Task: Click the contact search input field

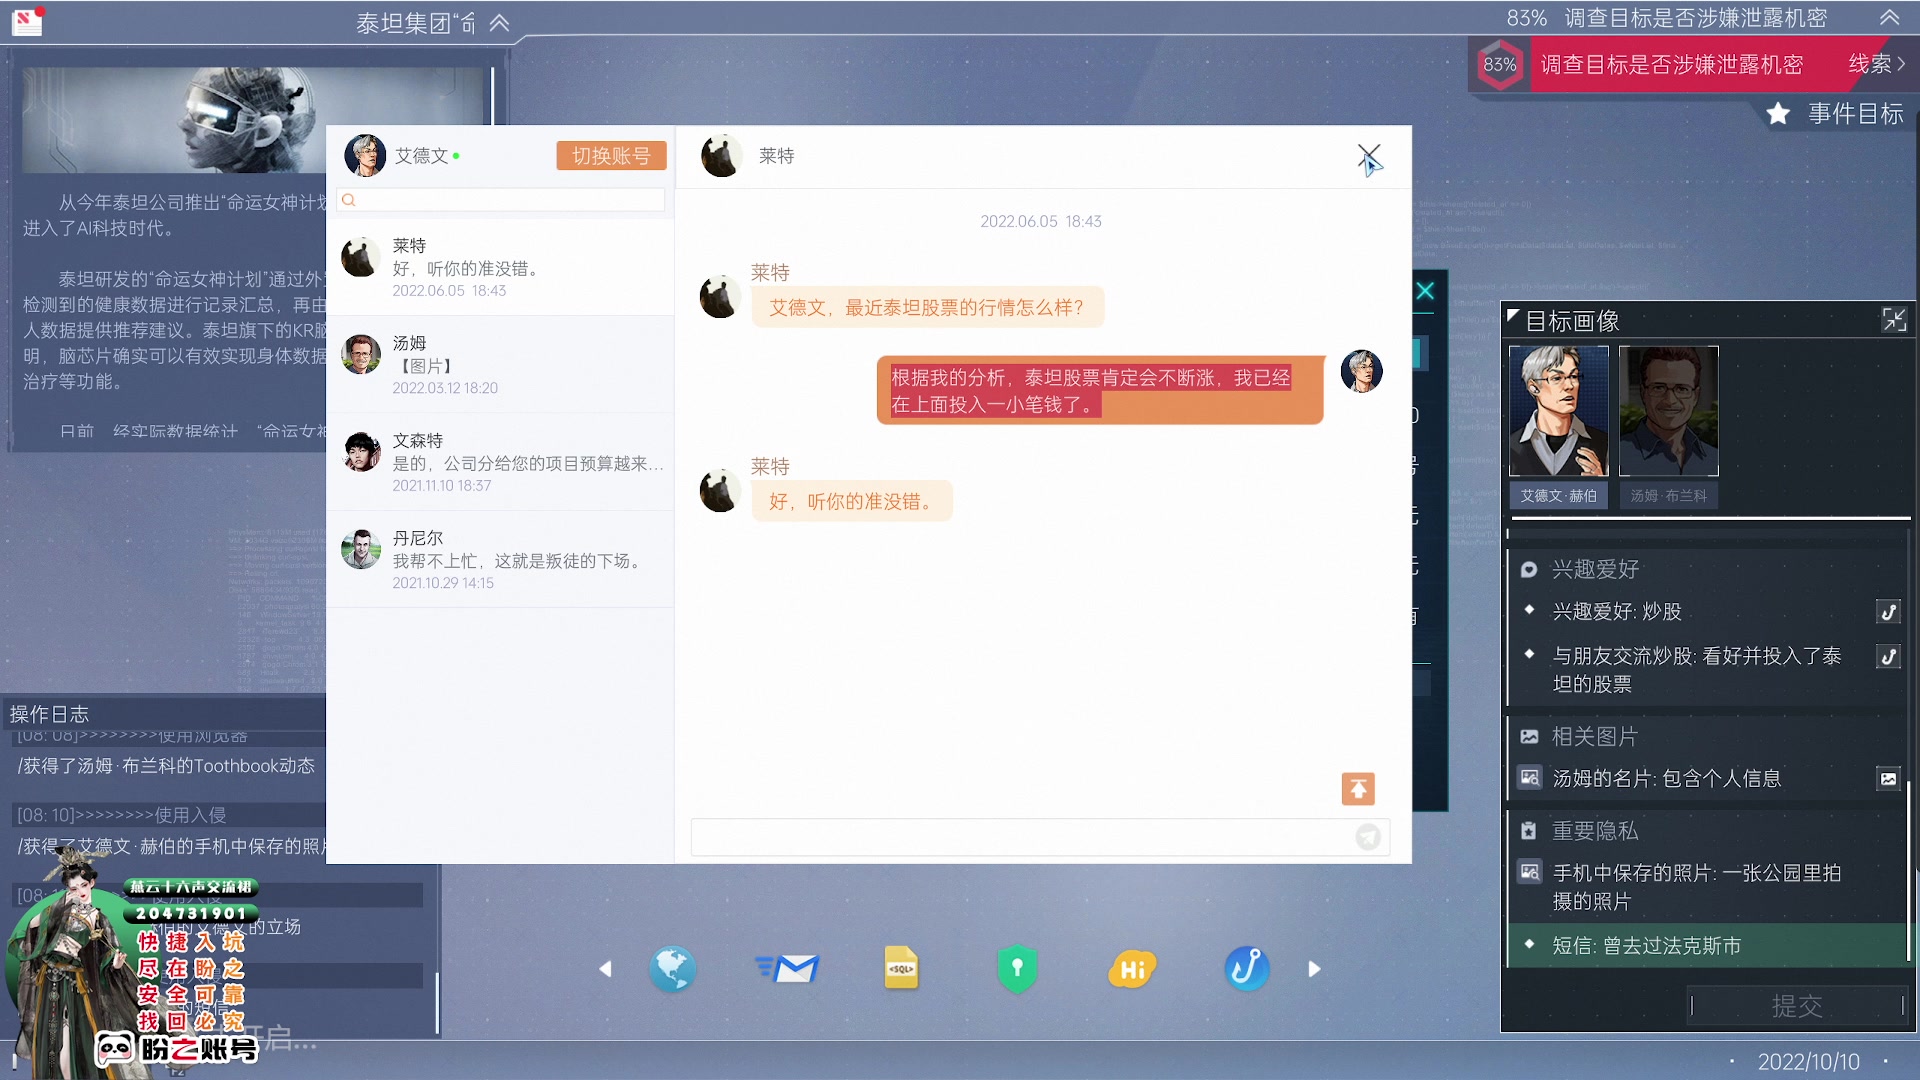Action: click(501, 200)
